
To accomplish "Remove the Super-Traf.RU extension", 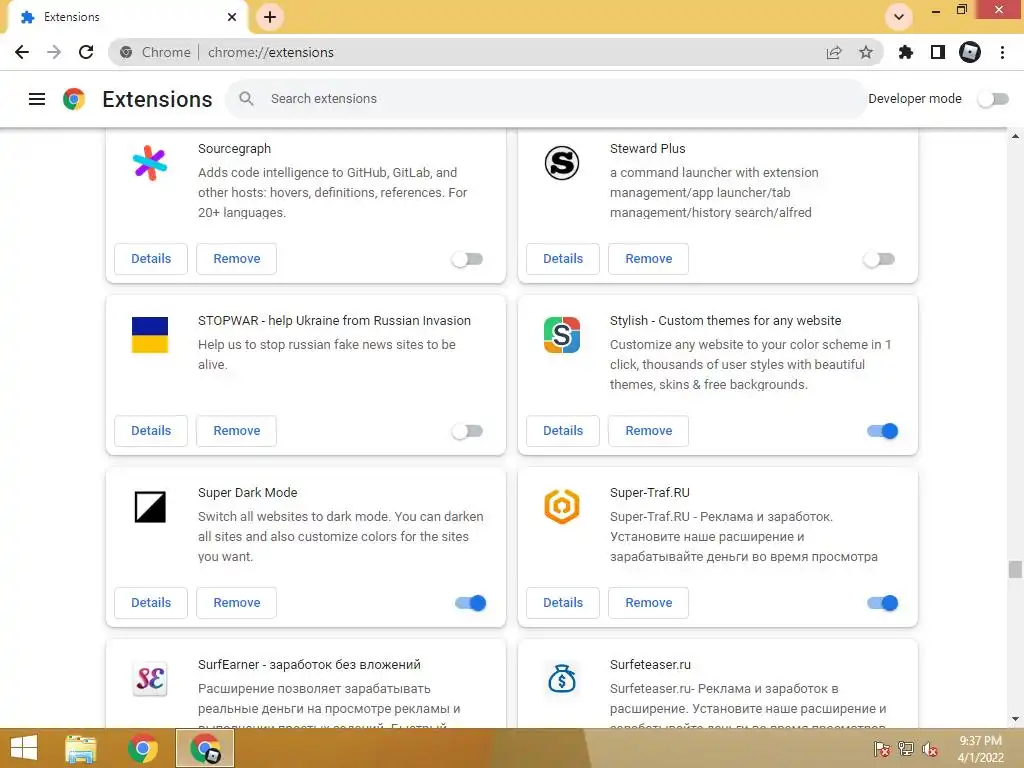I will click(x=648, y=602).
